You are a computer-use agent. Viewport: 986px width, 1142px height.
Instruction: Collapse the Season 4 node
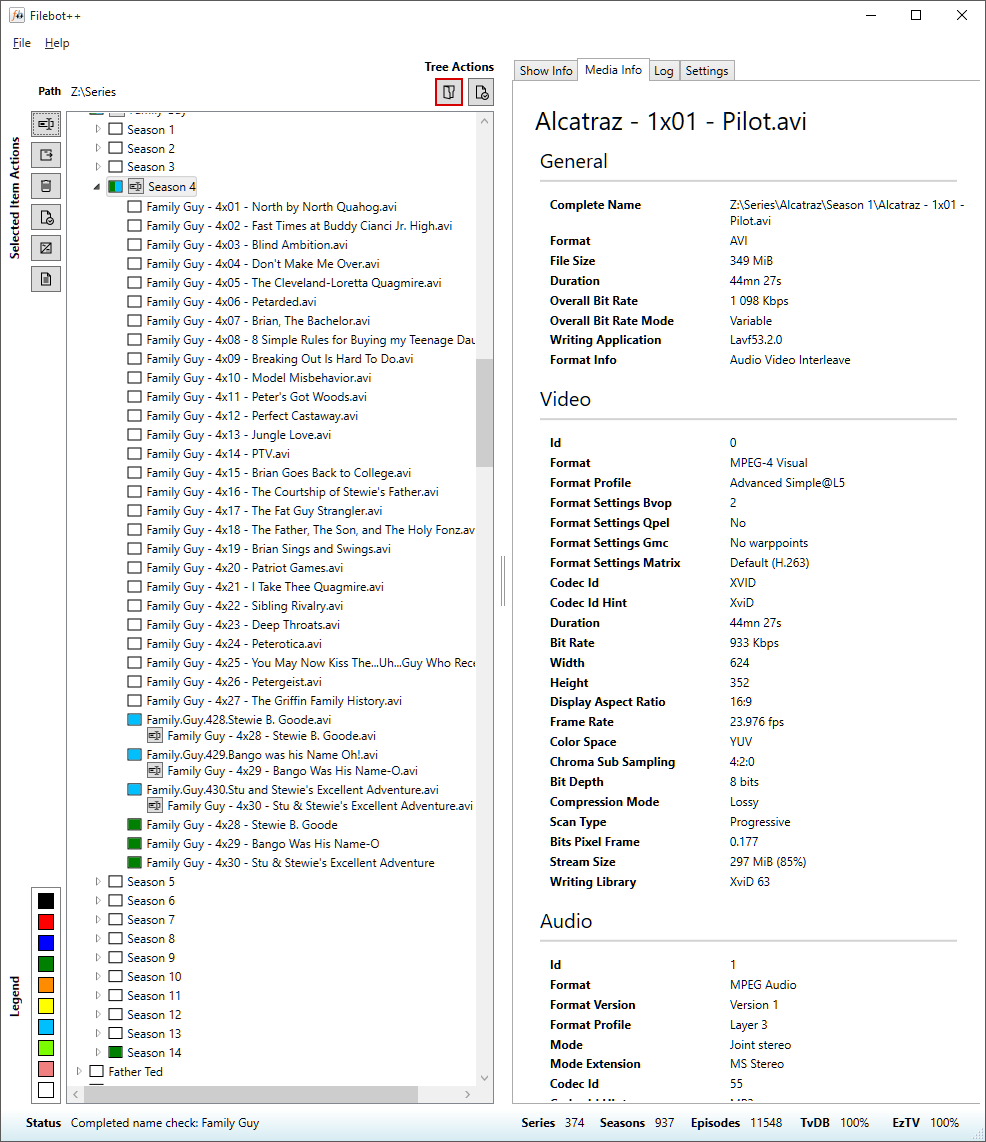pyautogui.click(x=97, y=187)
